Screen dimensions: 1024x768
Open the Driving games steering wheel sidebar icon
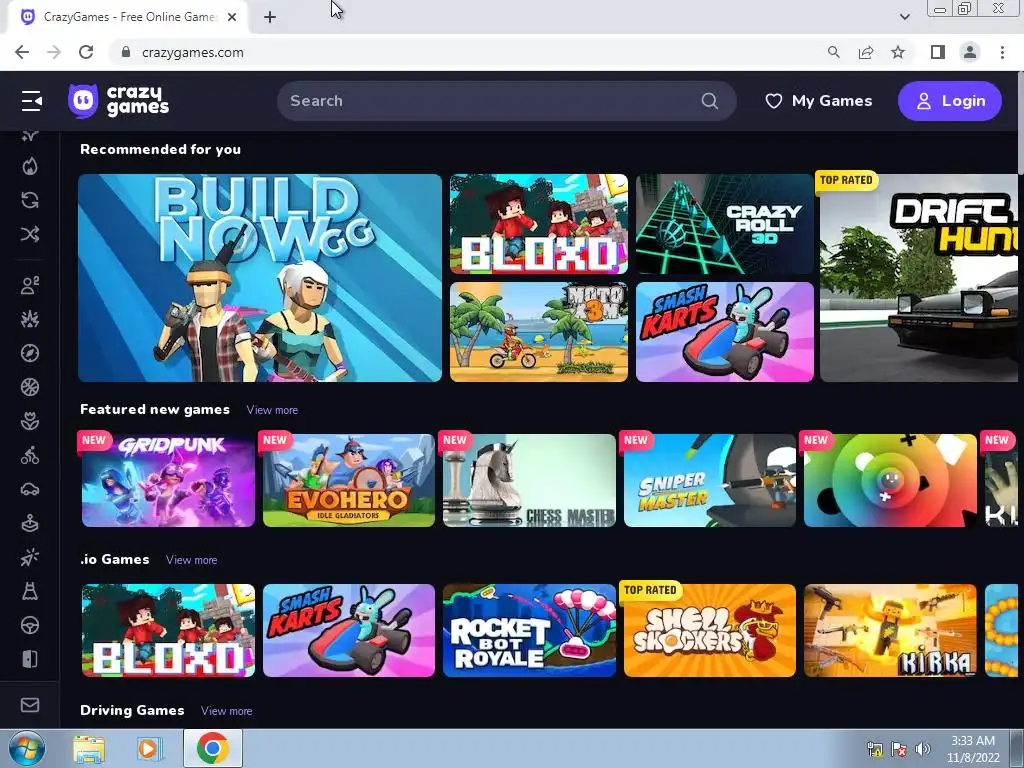(30, 625)
